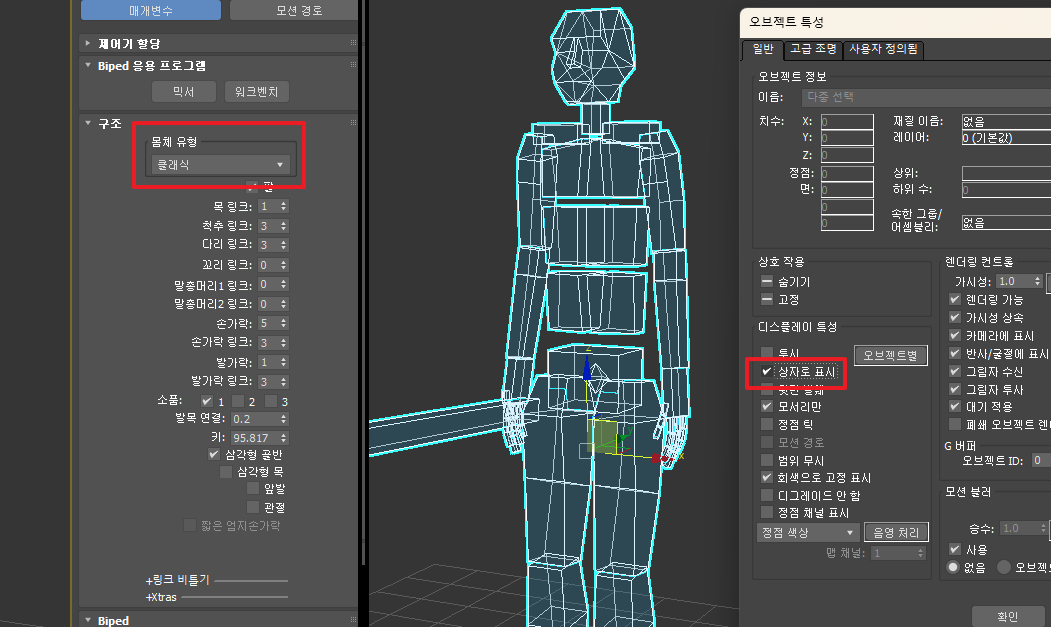Switch to the 고급 조명 tab
Image resolution: width=1051 pixels, height=627 pixels.
click(811, 49)
